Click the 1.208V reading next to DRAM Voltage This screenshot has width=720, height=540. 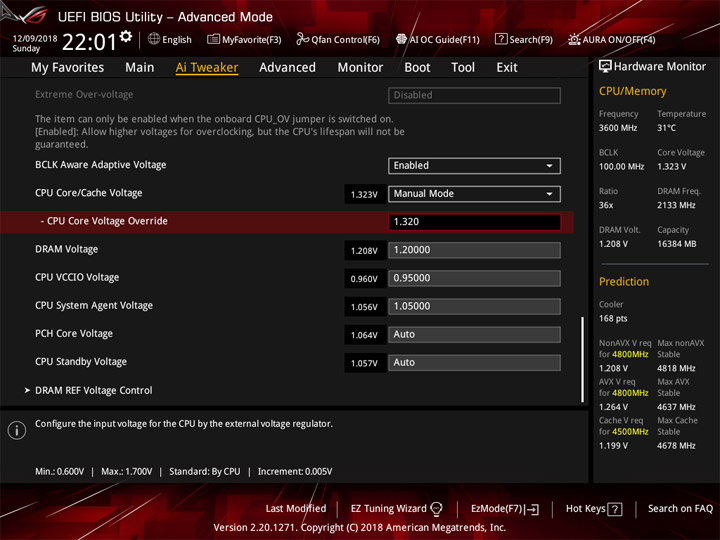tap(365, 251)
